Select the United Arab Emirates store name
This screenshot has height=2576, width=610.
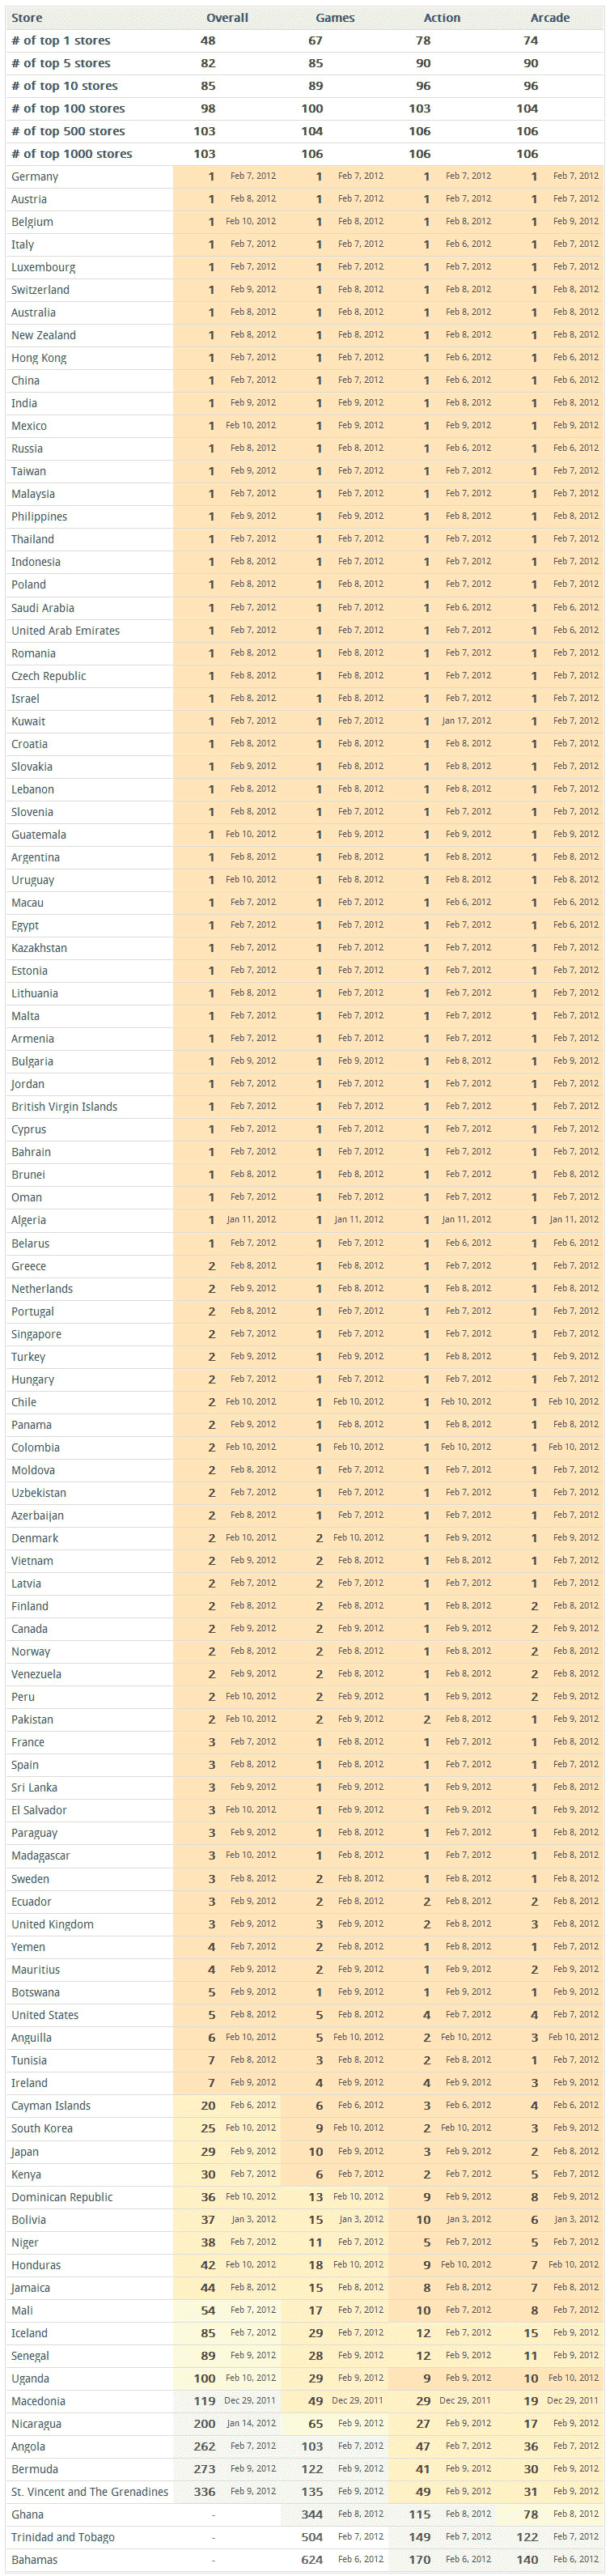65,631
